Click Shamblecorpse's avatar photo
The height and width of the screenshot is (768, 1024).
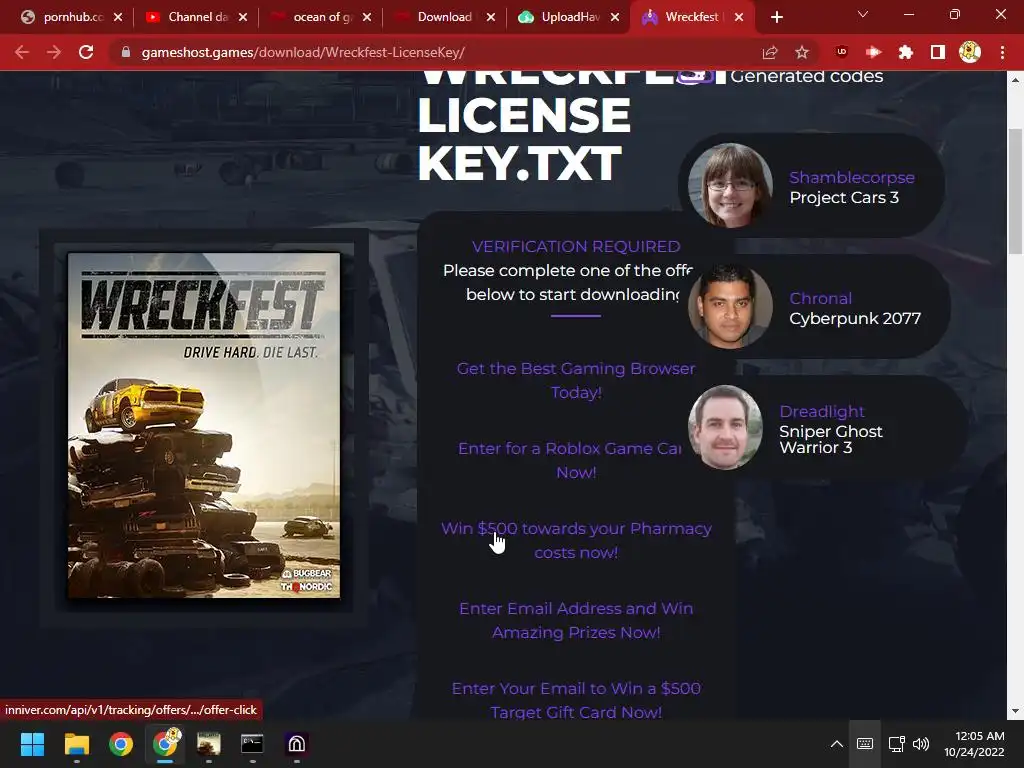point(730,185)
